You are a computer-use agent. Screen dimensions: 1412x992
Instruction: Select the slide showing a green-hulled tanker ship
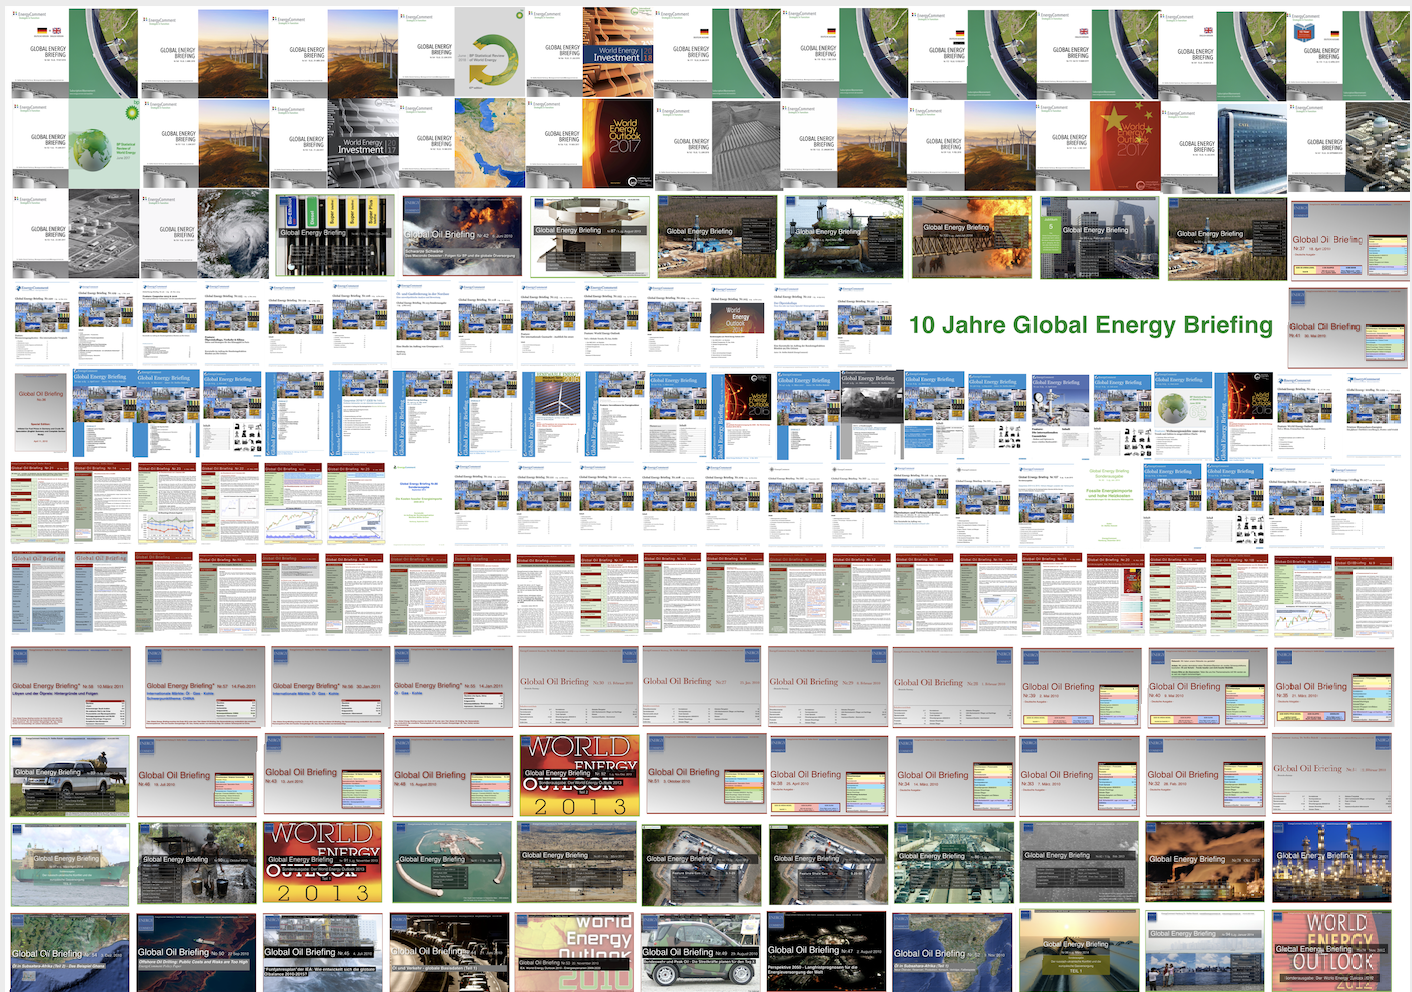pyautogui.click(x=70, y=864)
